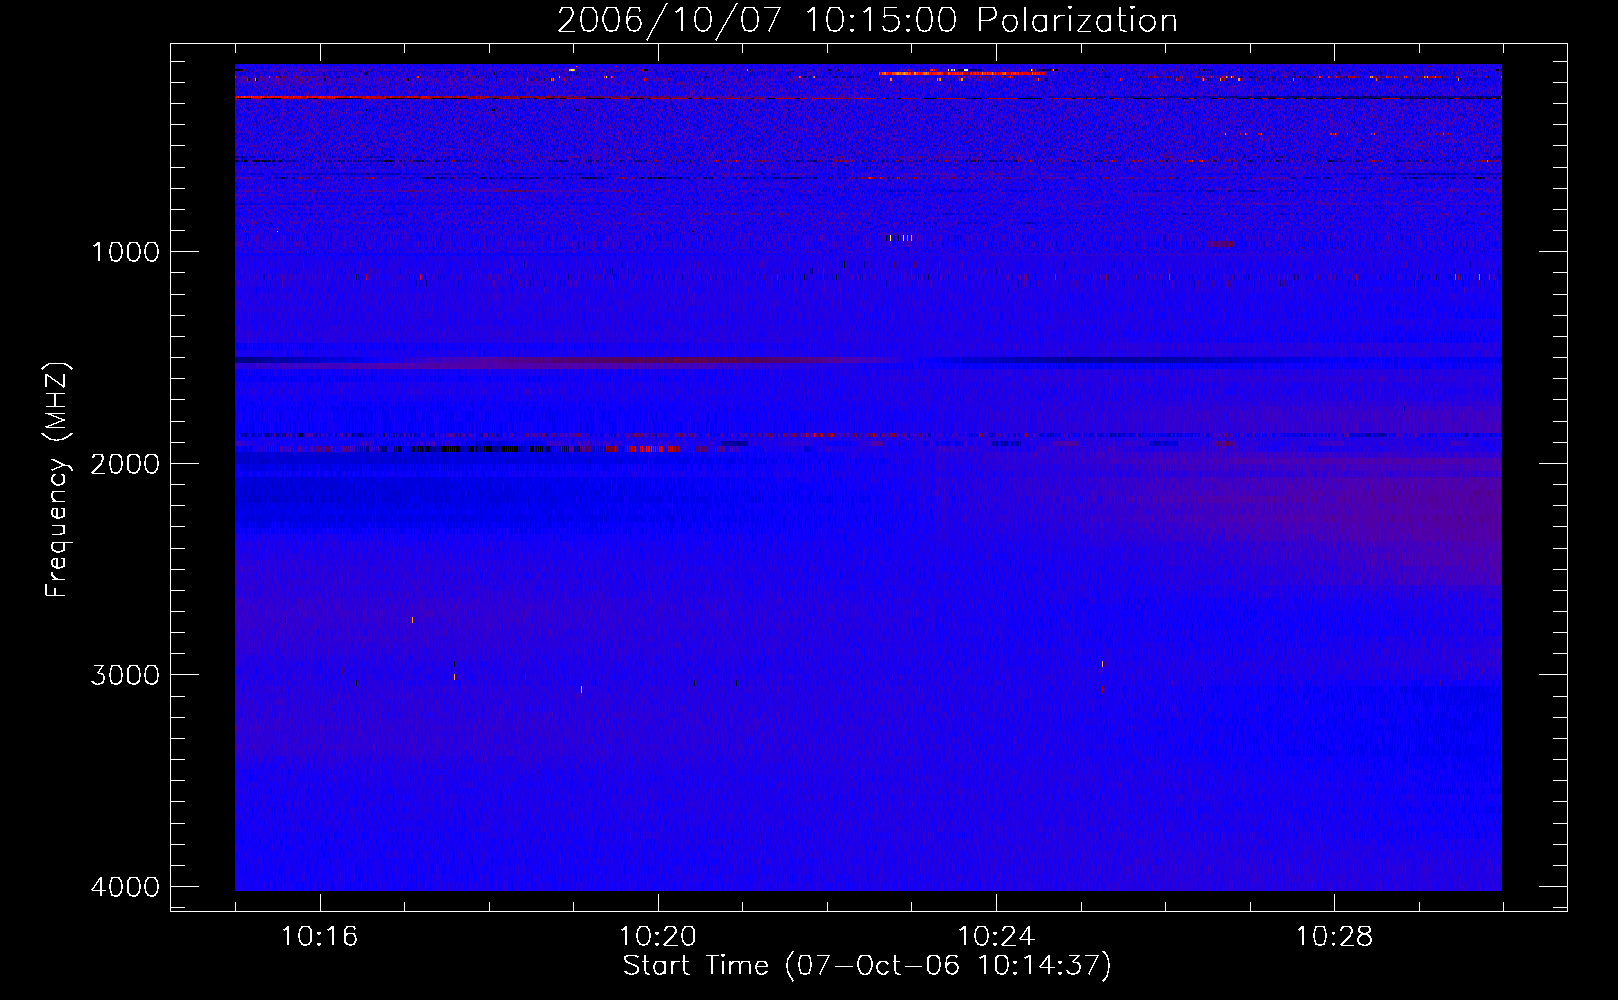The width and height of the screenshot is (1618, 1000).
Task: Click the bright orange burst atop the spectrogram
Action: click(962, 73)
